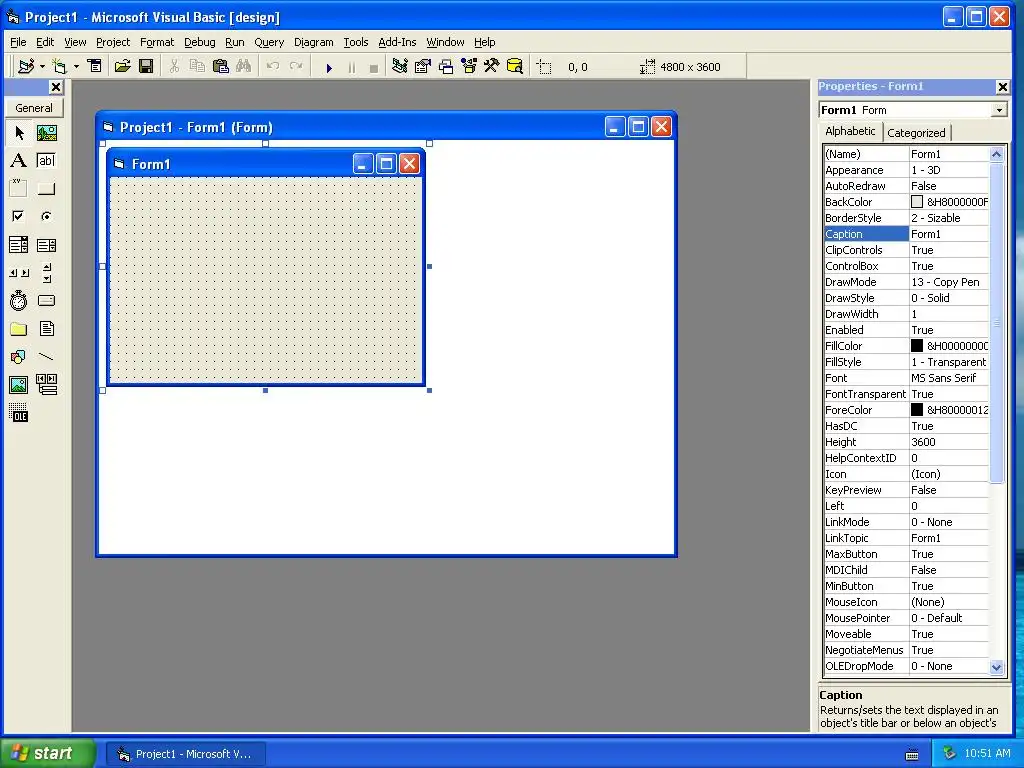
Task: Open the Debug menu
Action: pos(200,42)
